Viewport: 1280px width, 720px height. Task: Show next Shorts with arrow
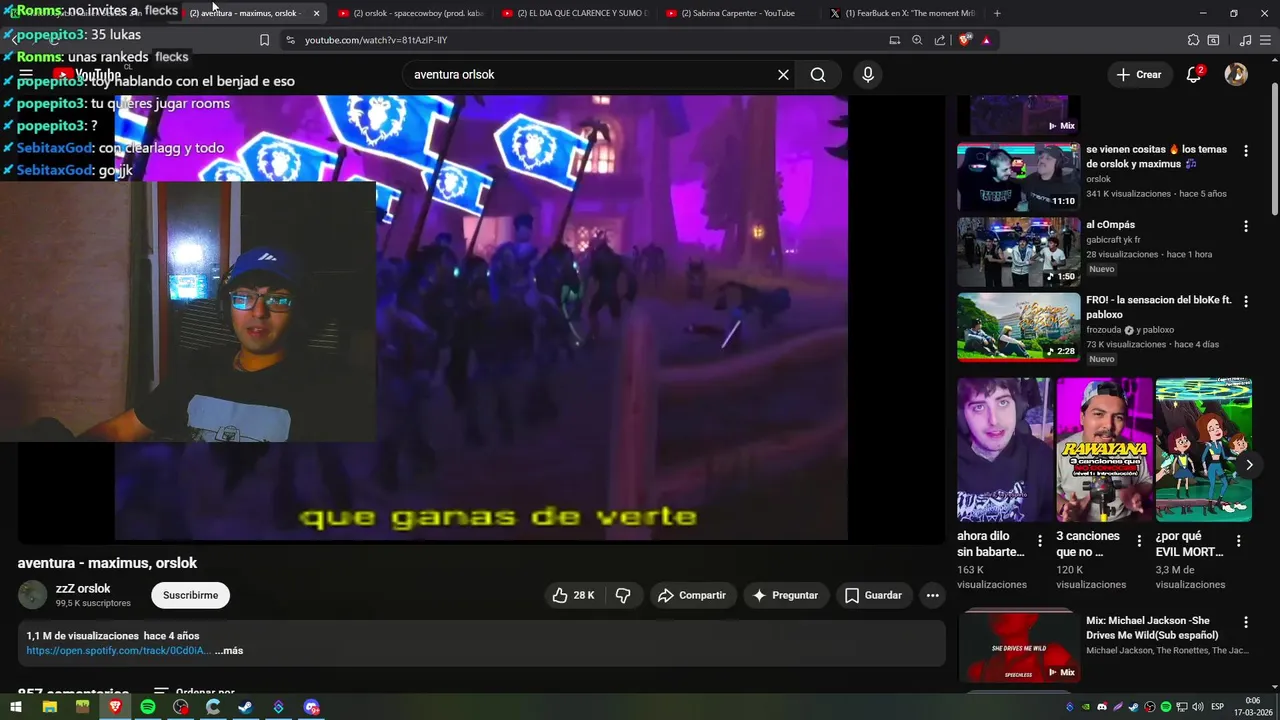1249,465
